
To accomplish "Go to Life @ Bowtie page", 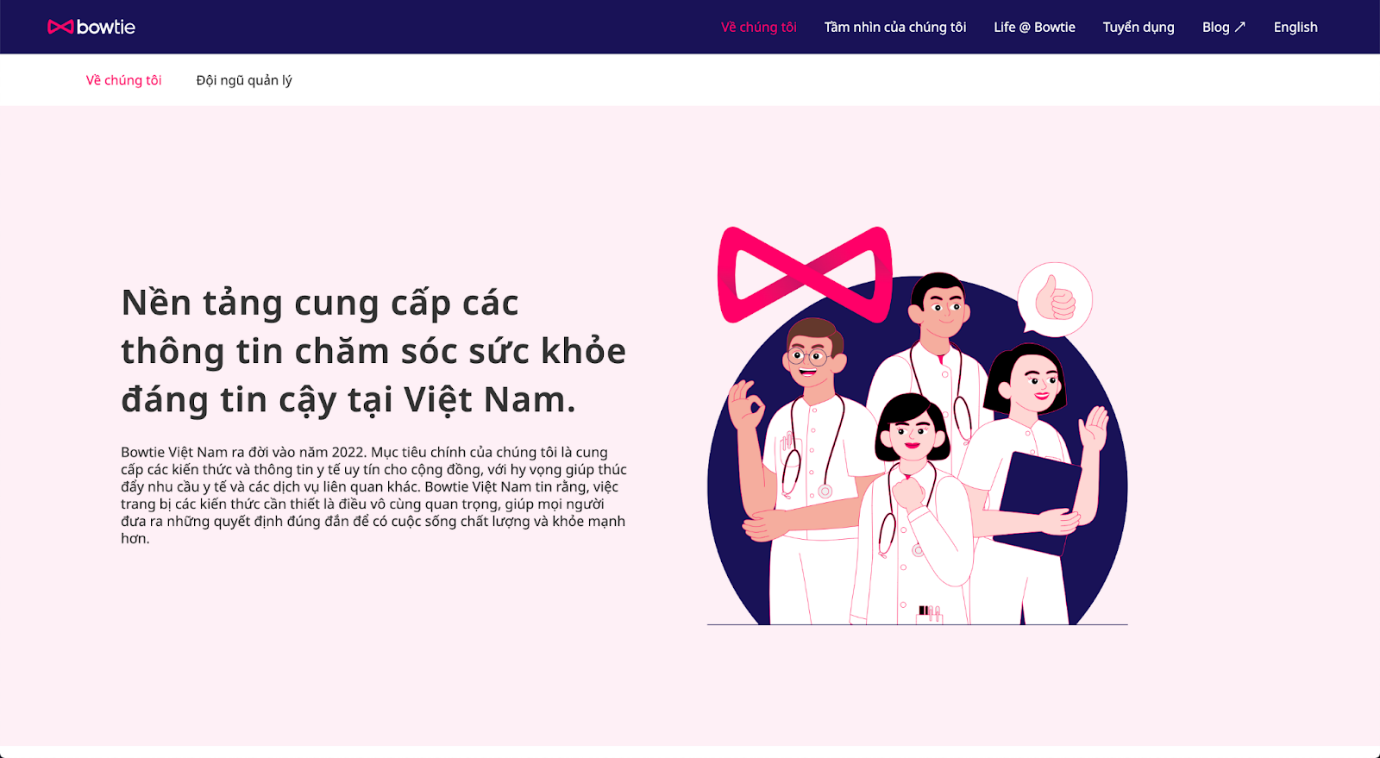I will [1034, 27].
